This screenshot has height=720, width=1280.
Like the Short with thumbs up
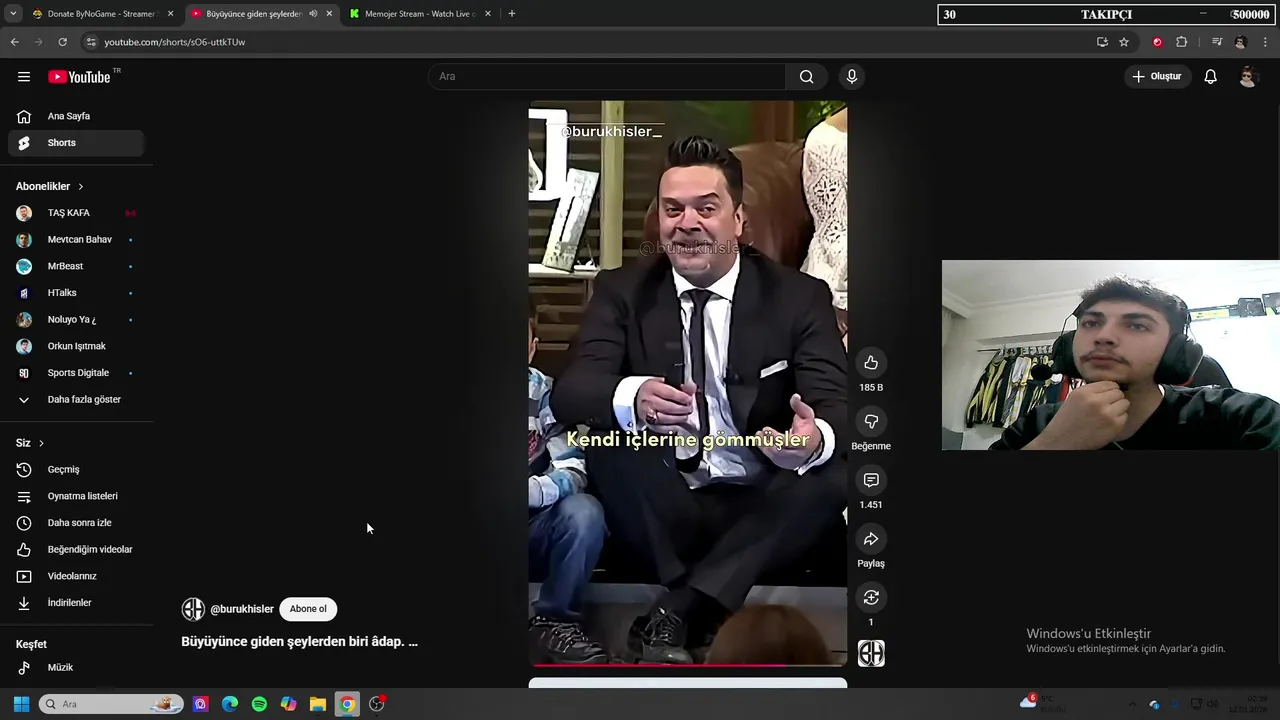pos(871,363)
